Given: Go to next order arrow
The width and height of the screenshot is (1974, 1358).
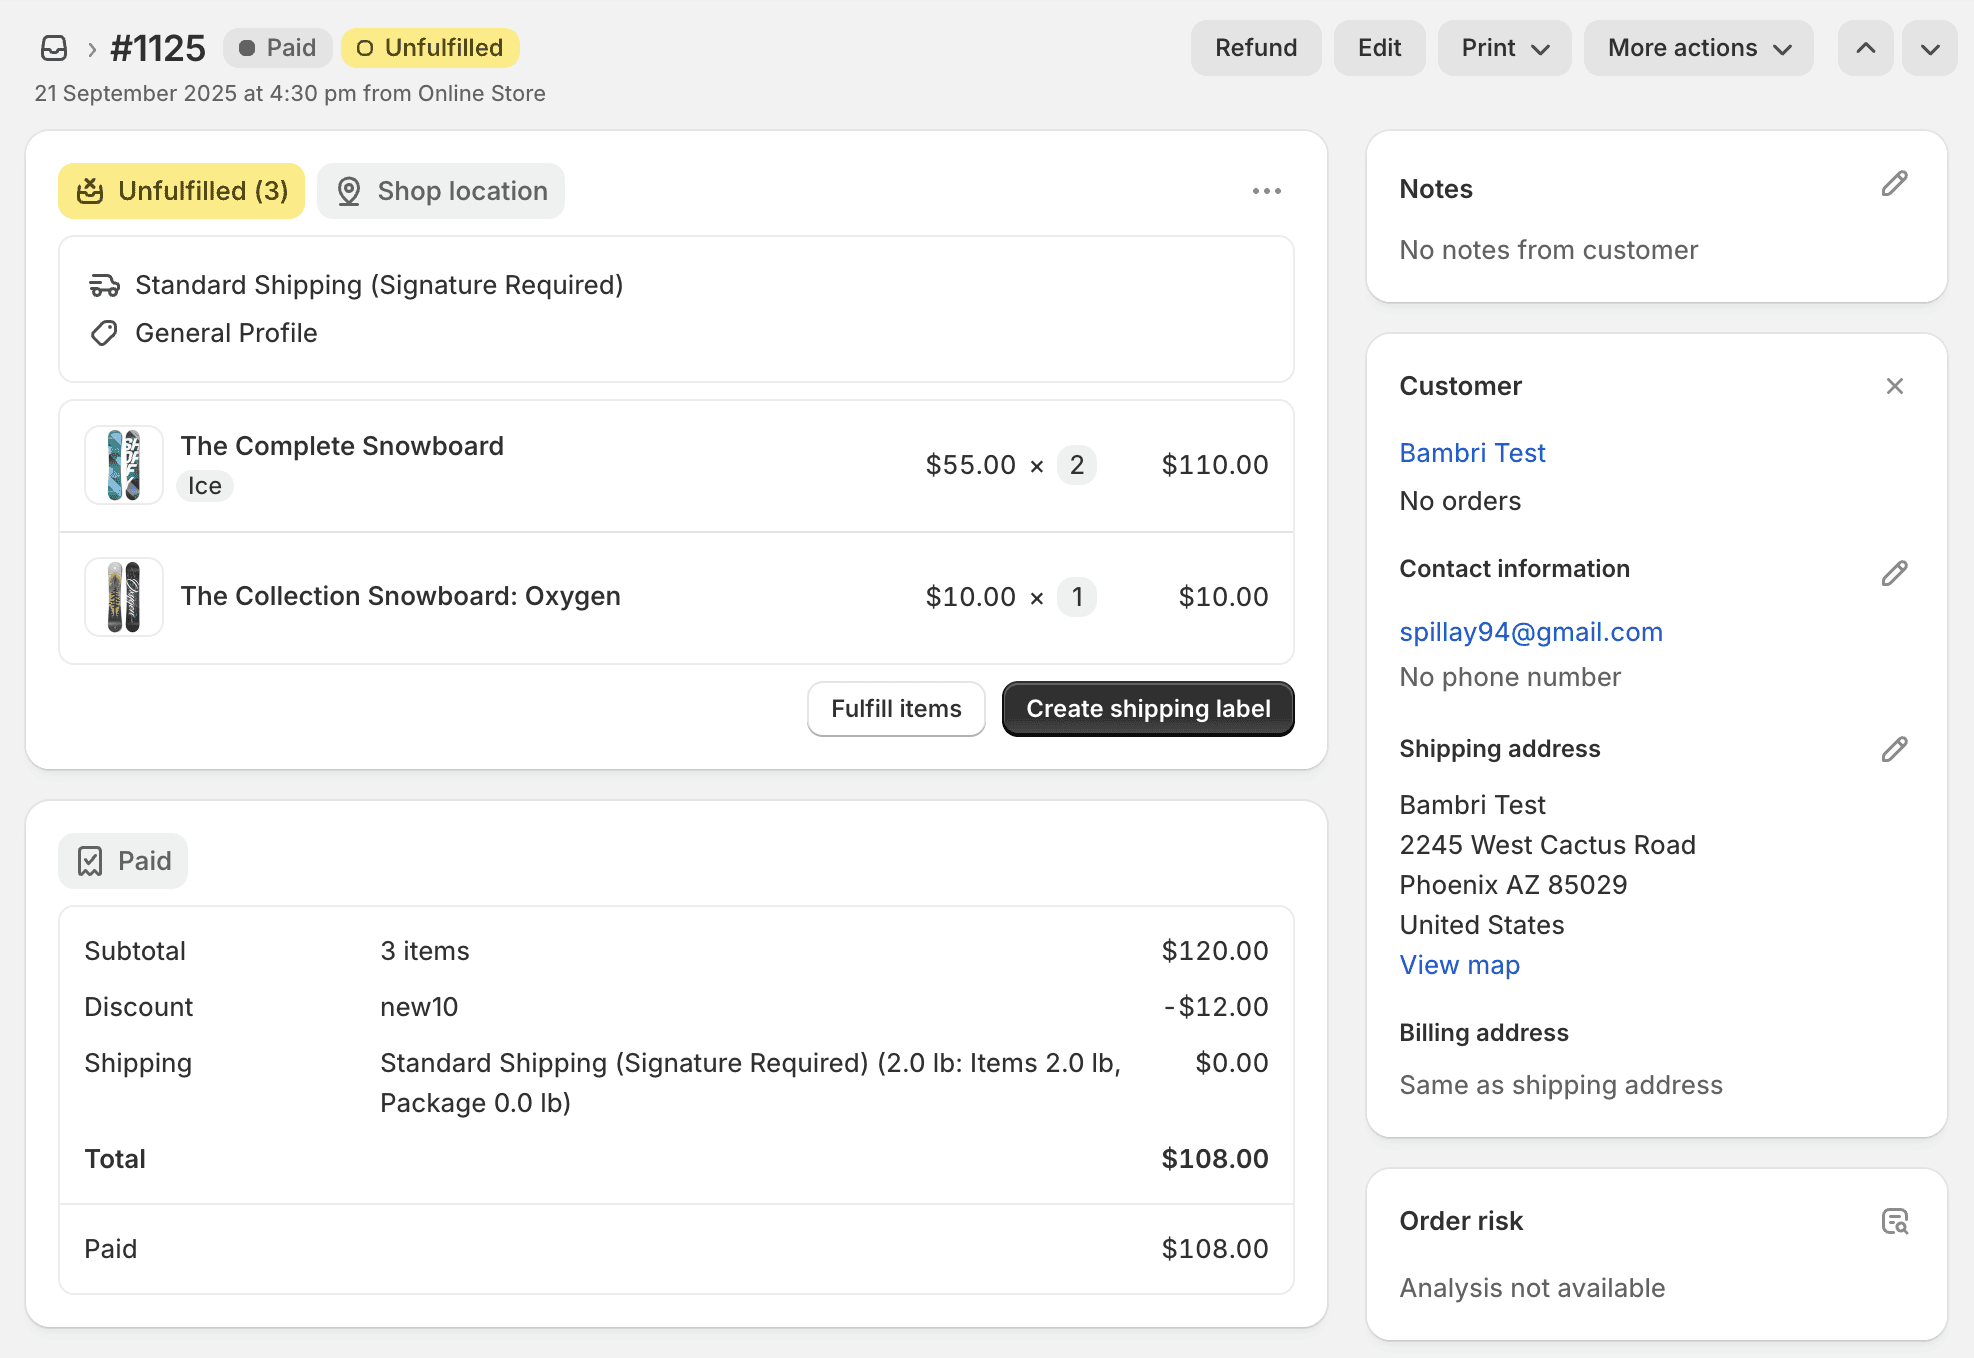Looking at the screenshot, I should [x=1930, y=48].
